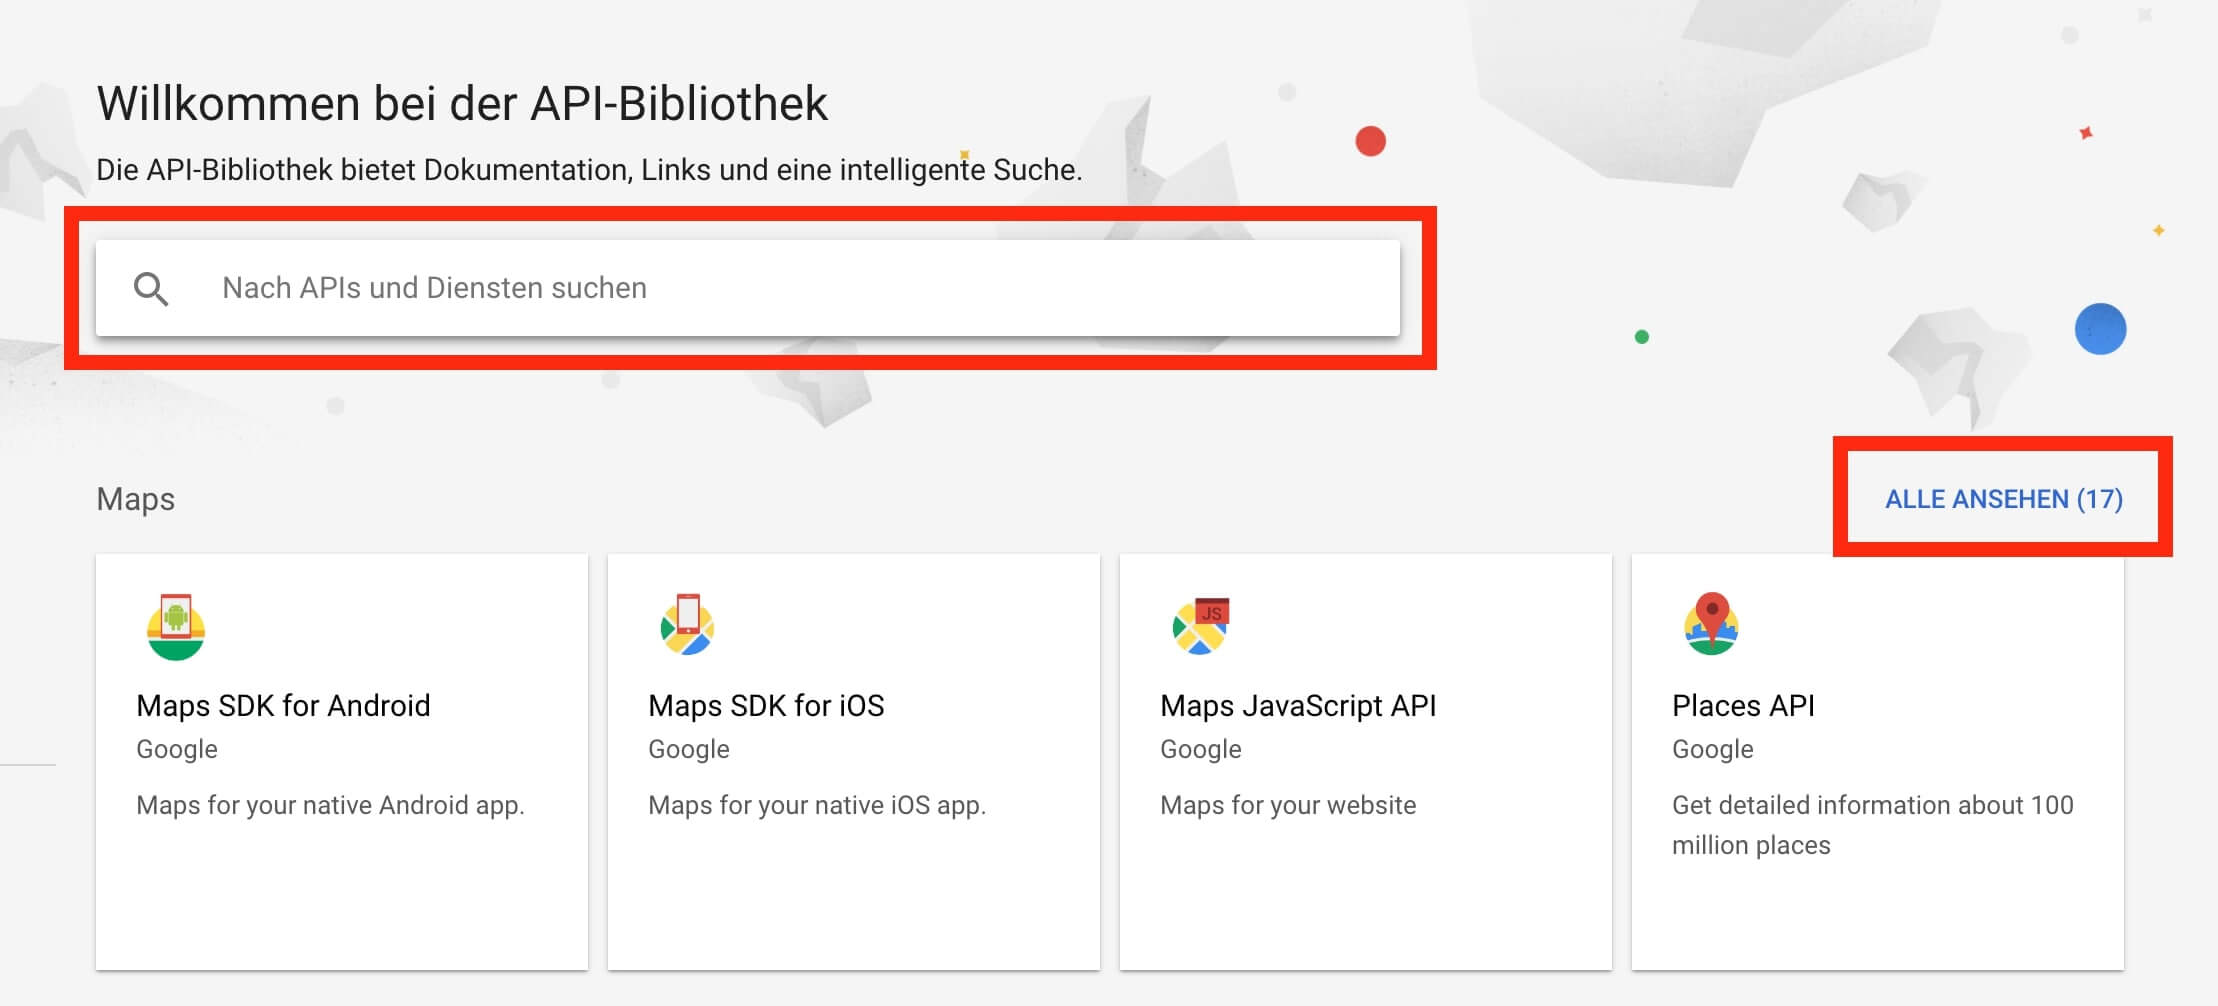2218x1006 pixels.
Task: Click the Places API title text
Action: 1743,705
